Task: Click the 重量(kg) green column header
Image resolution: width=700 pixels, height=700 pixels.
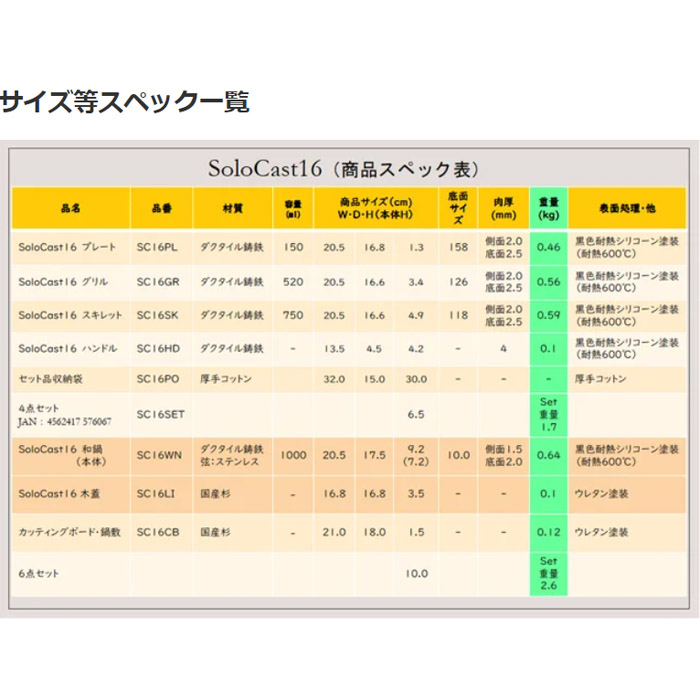Action: click(x=549, y=208)
